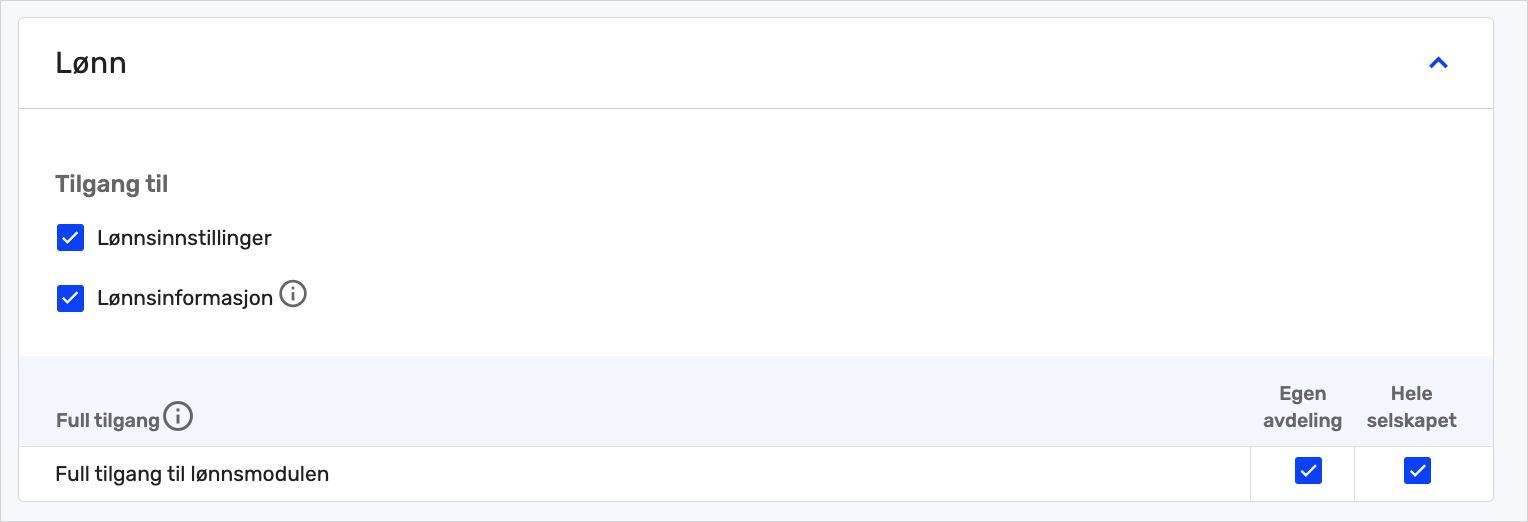Click blank space in the lønnsmodulen table row
Image resolution: width=1528 pixels, height=522 pixels.
point(780,474)
